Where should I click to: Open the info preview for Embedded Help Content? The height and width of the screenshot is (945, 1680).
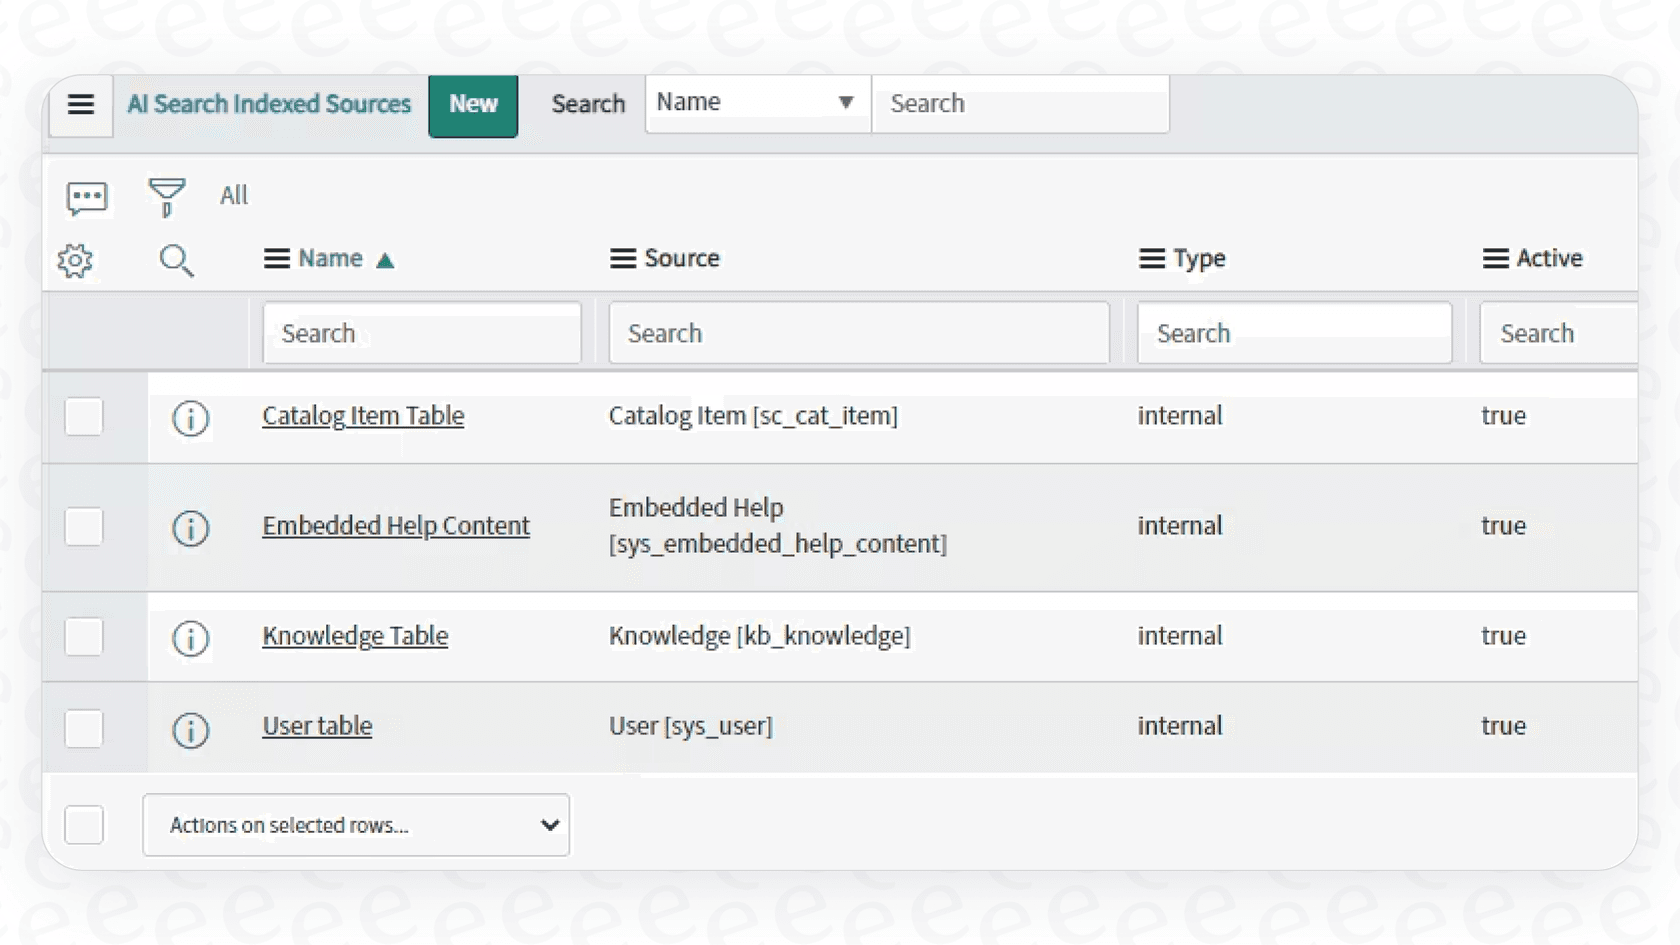click(x=190, y=529)
